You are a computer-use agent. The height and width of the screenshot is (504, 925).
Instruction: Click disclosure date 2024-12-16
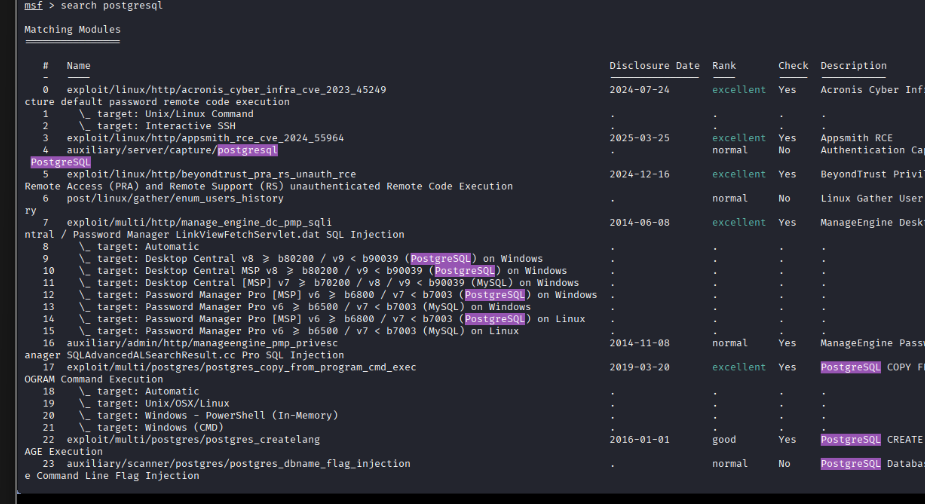coord(639,174)
